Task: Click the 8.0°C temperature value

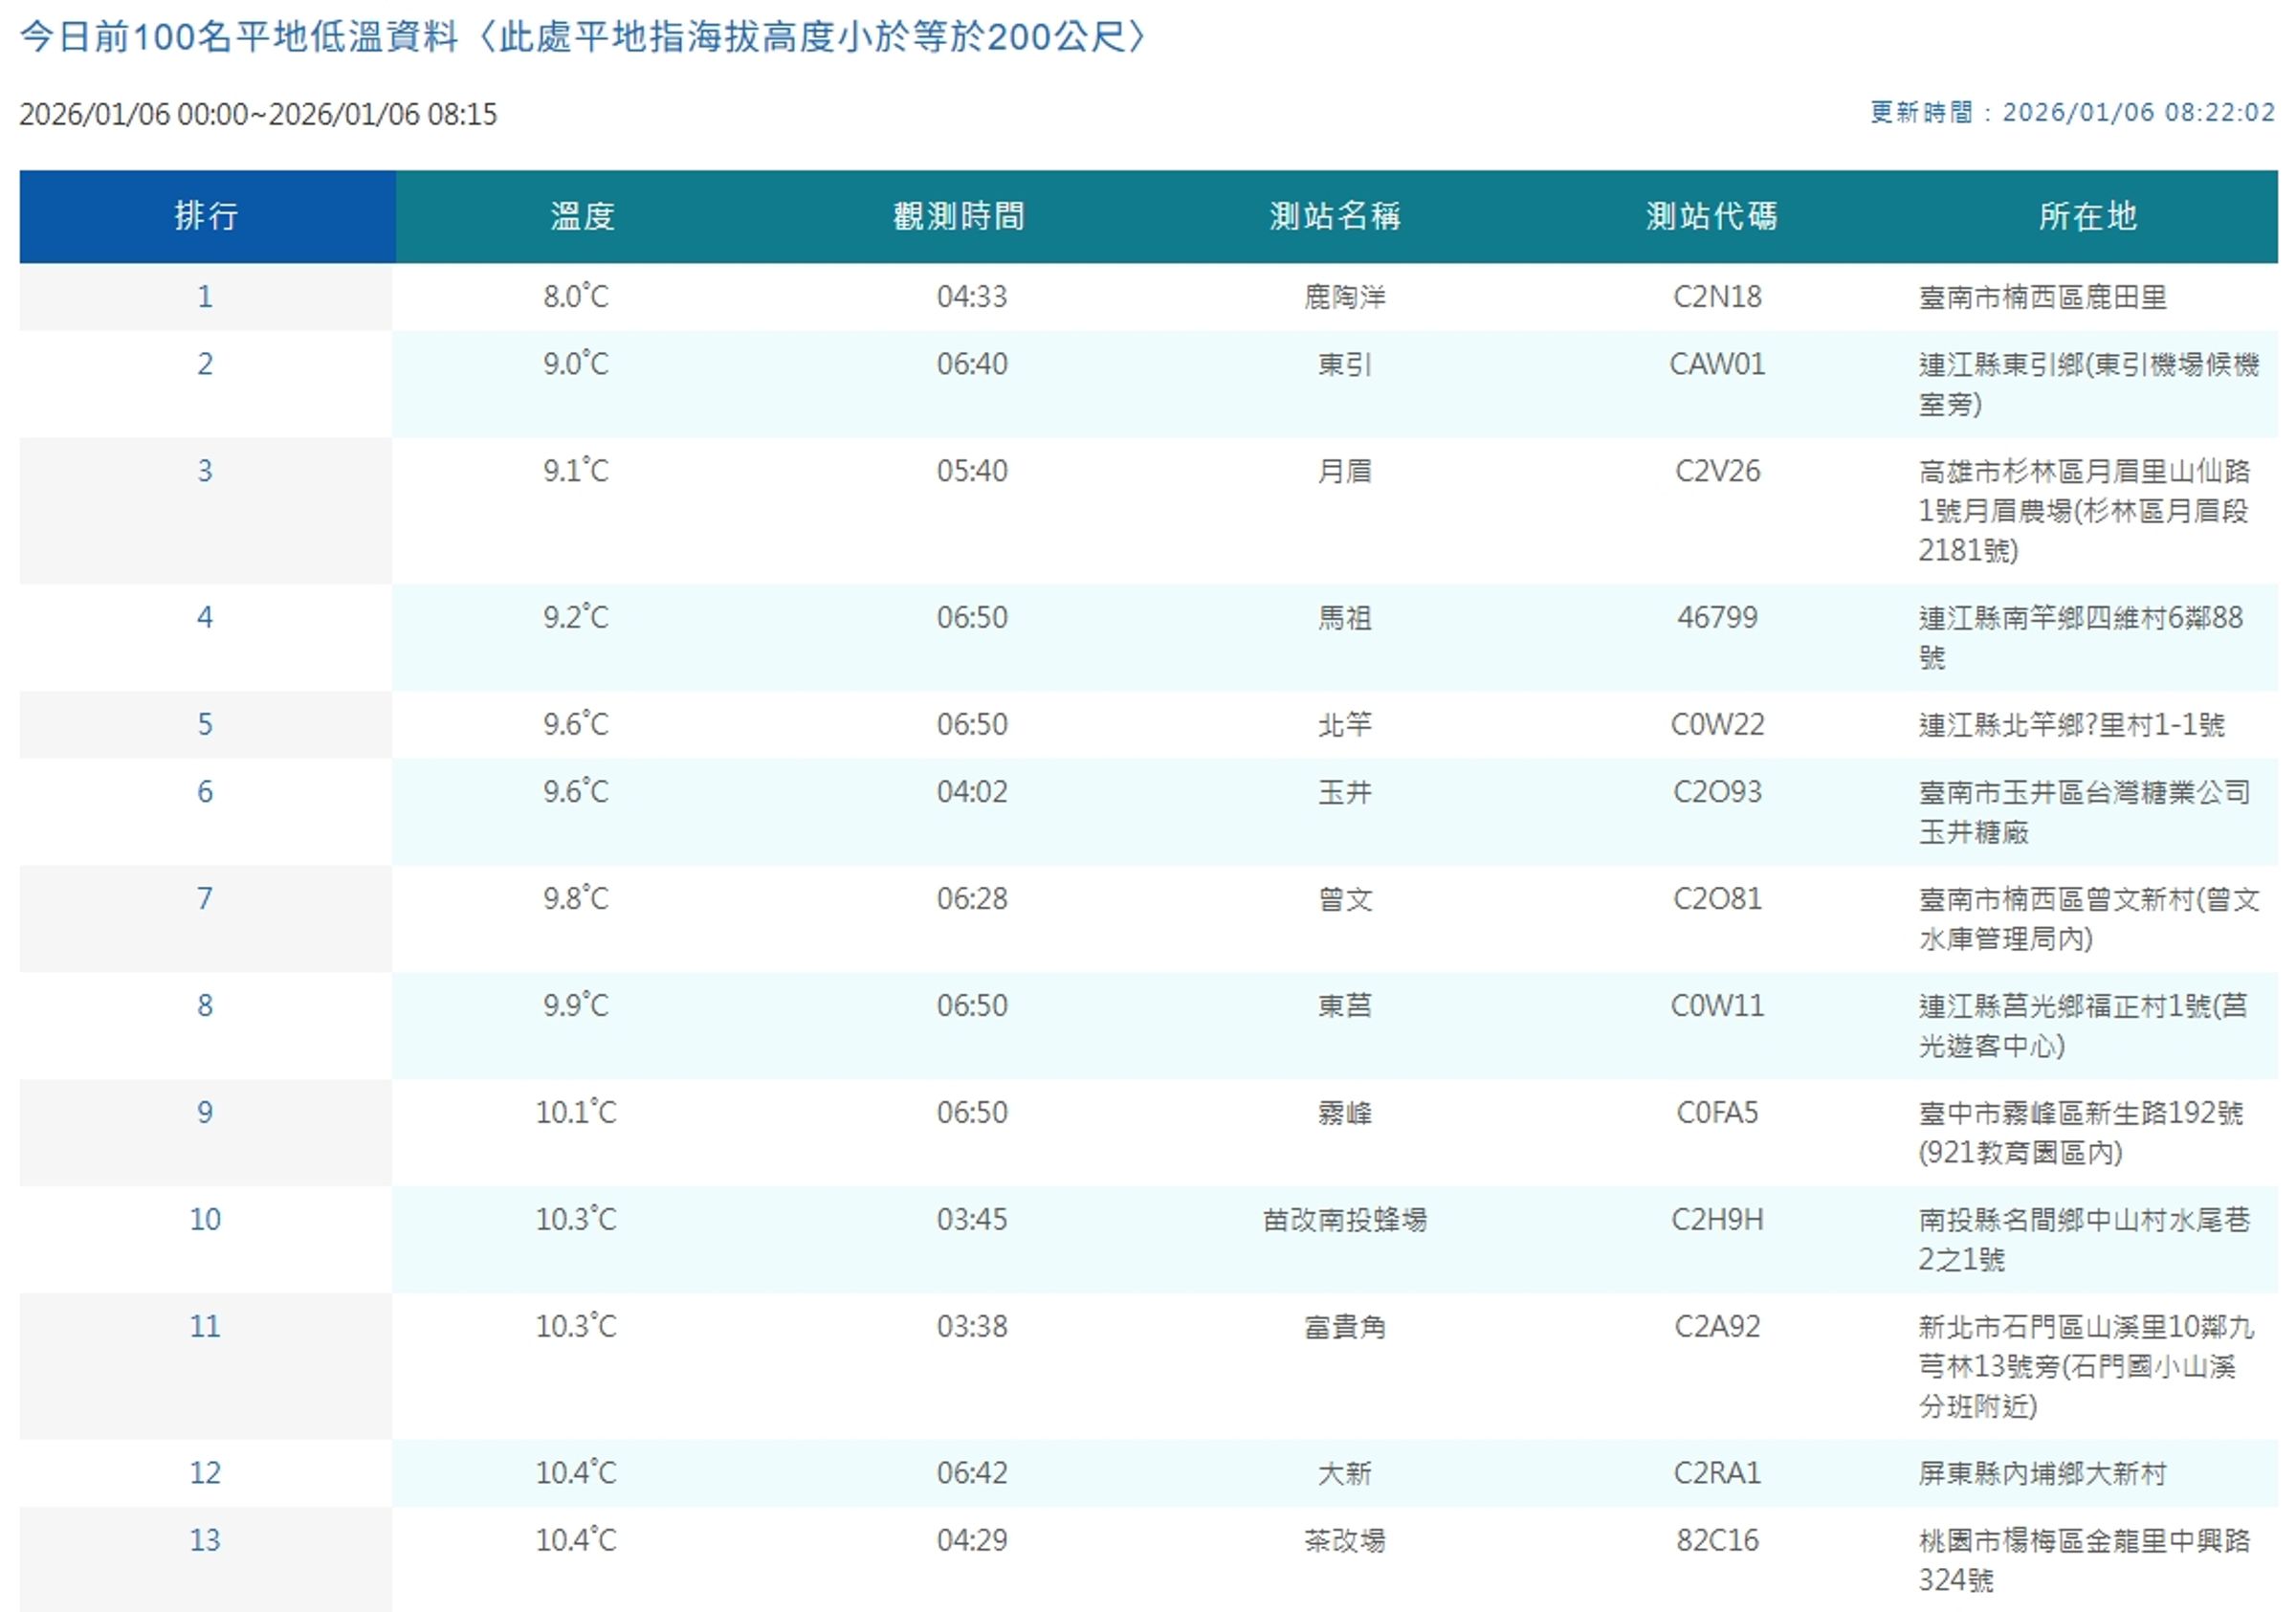Action: 576,297
